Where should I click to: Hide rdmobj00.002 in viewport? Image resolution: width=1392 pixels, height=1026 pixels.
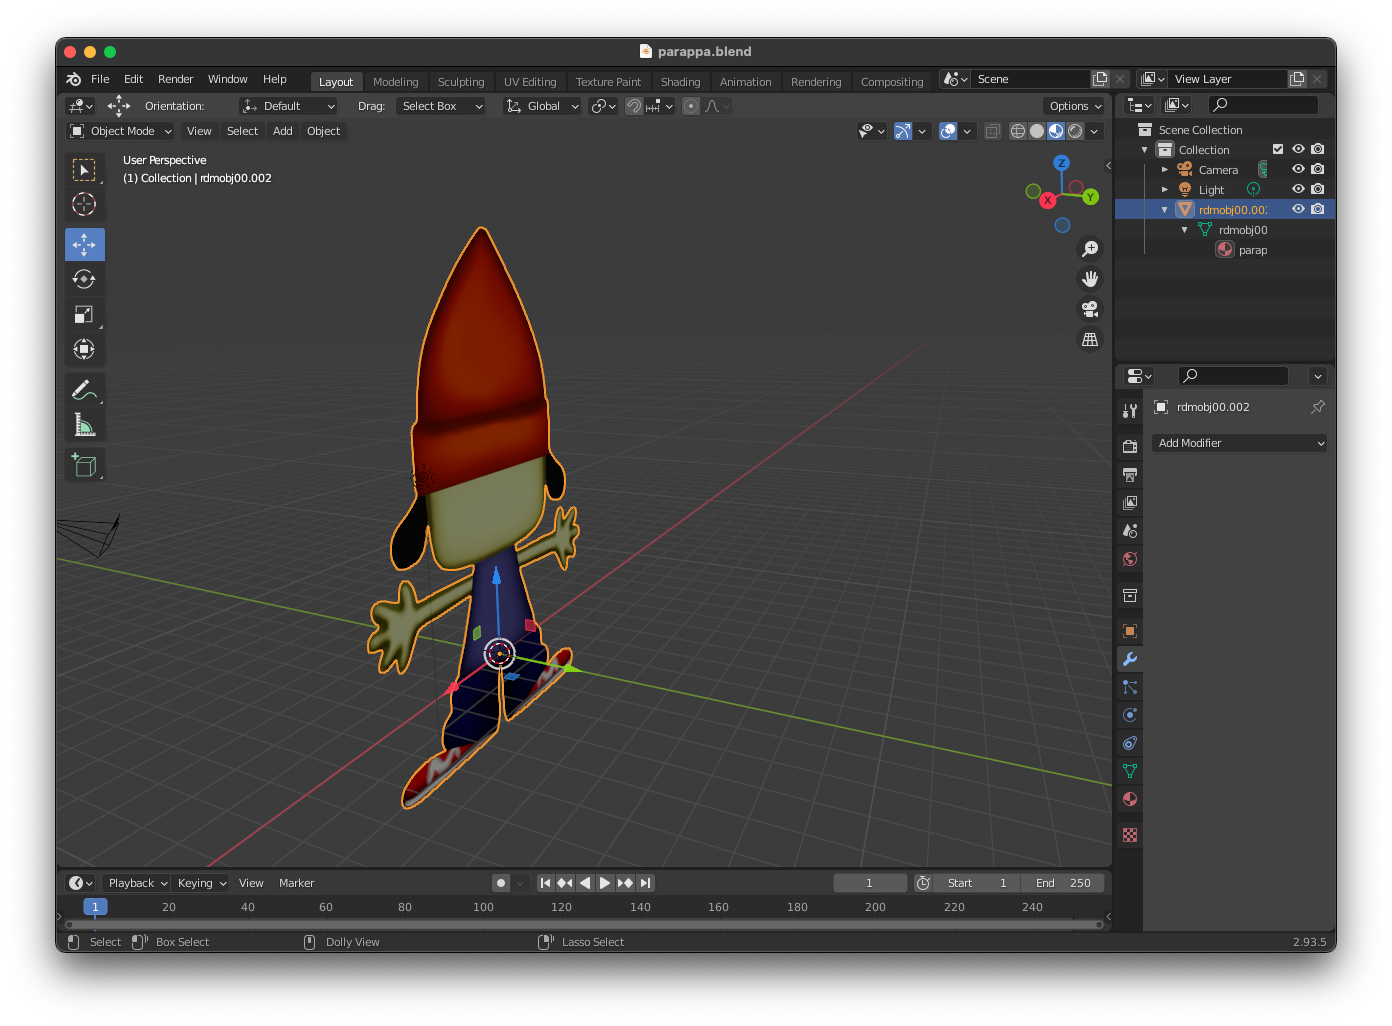(1298, 209)
